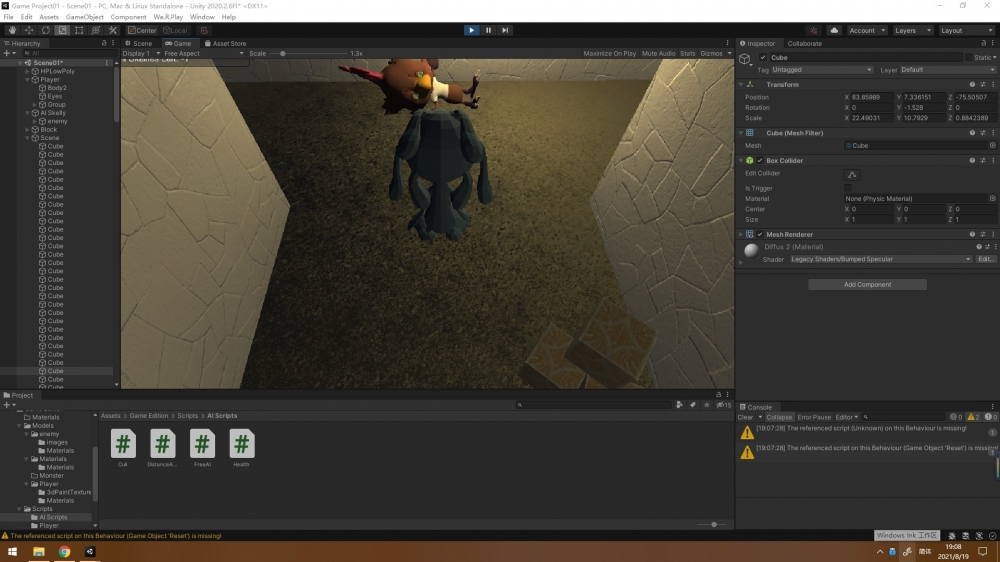1000x562 pixels.
Task: Open the Stats overlay
Action: point(688,54)
